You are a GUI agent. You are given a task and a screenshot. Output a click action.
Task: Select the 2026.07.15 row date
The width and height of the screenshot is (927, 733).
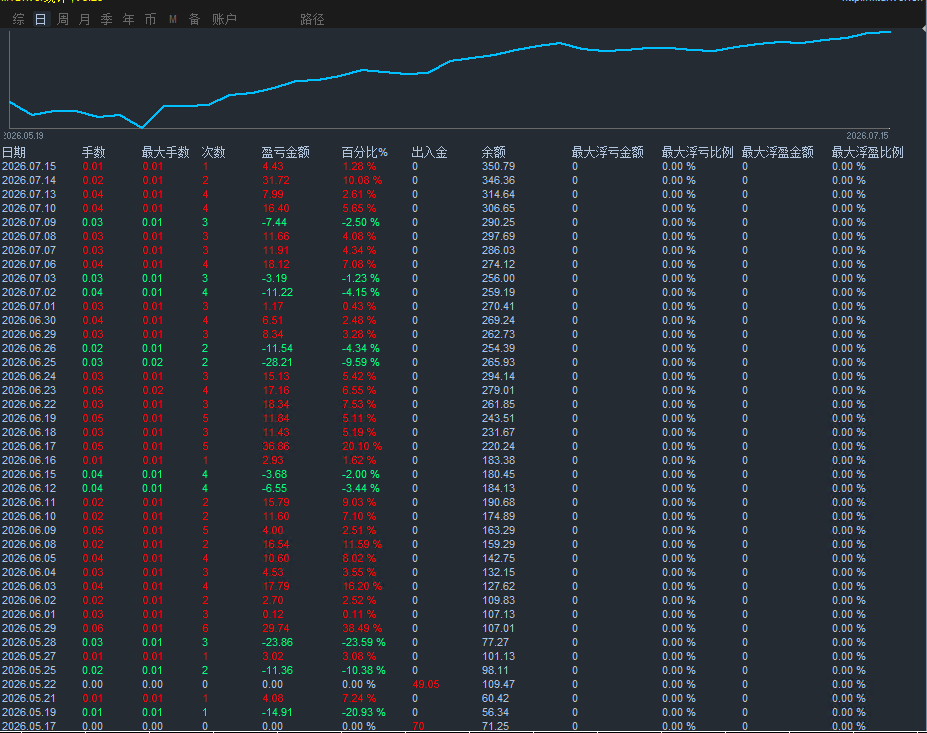29,167
